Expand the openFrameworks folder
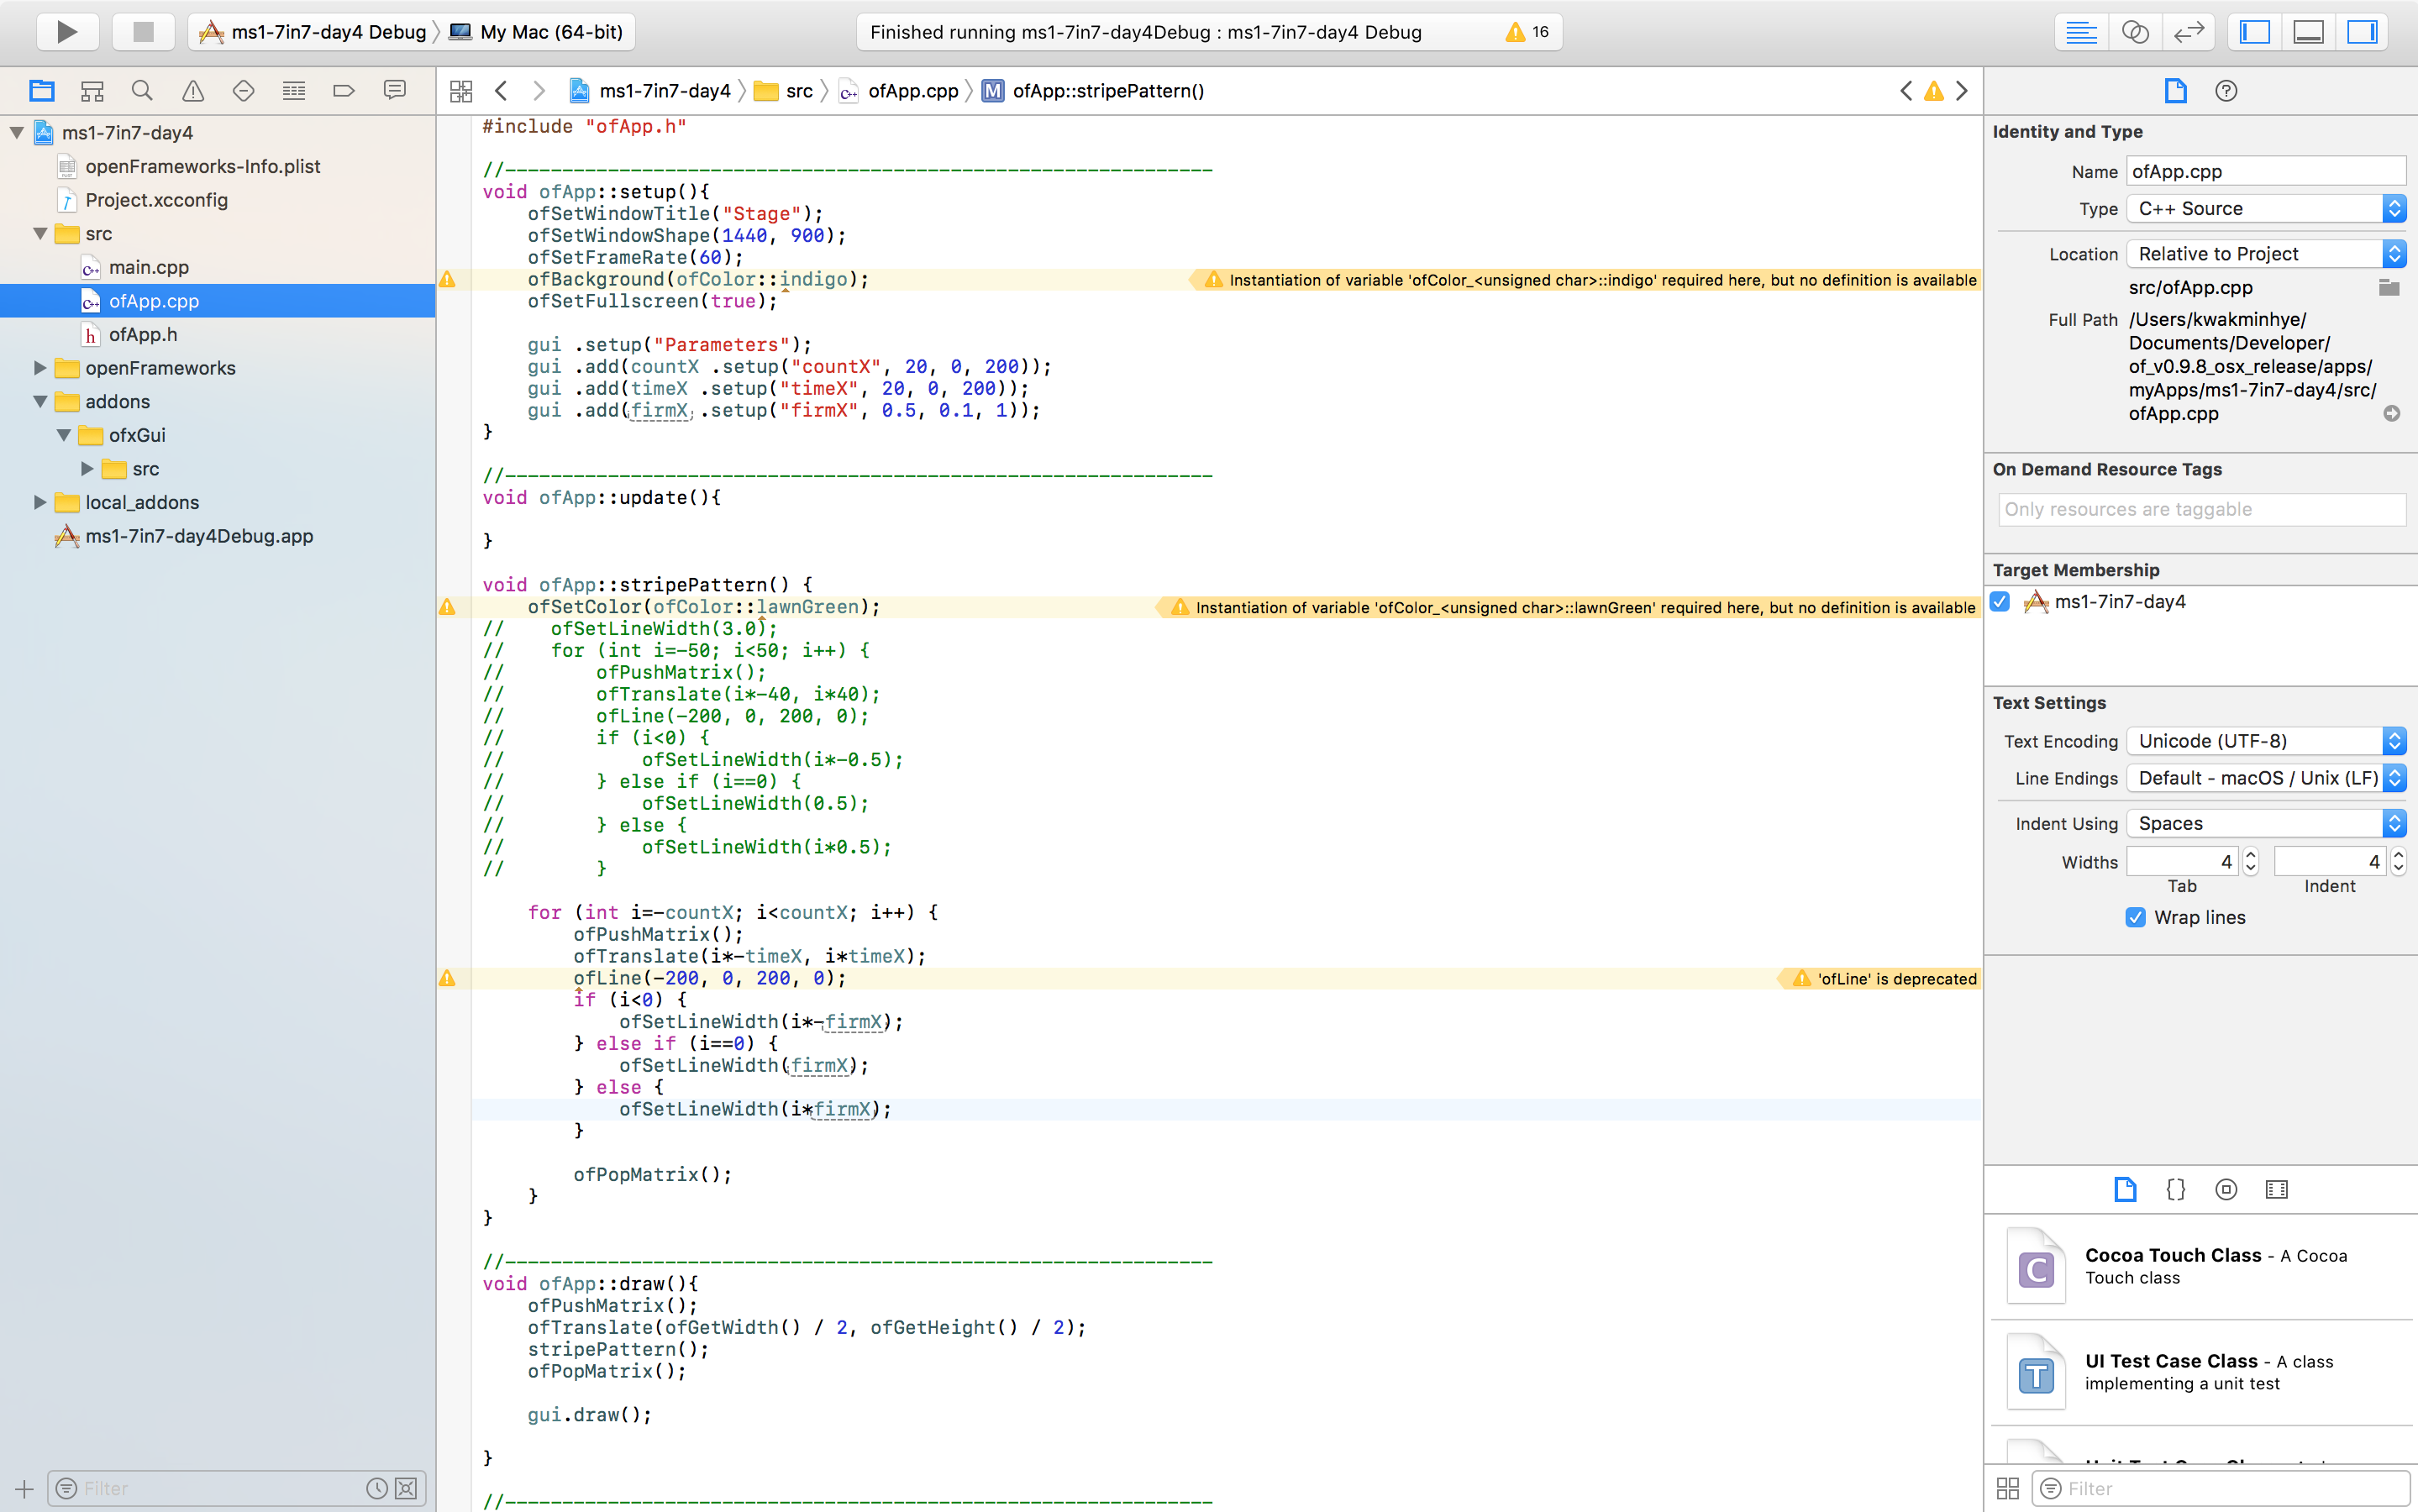This screenshot has width=2418, height=1512. (x=40, y=368)
